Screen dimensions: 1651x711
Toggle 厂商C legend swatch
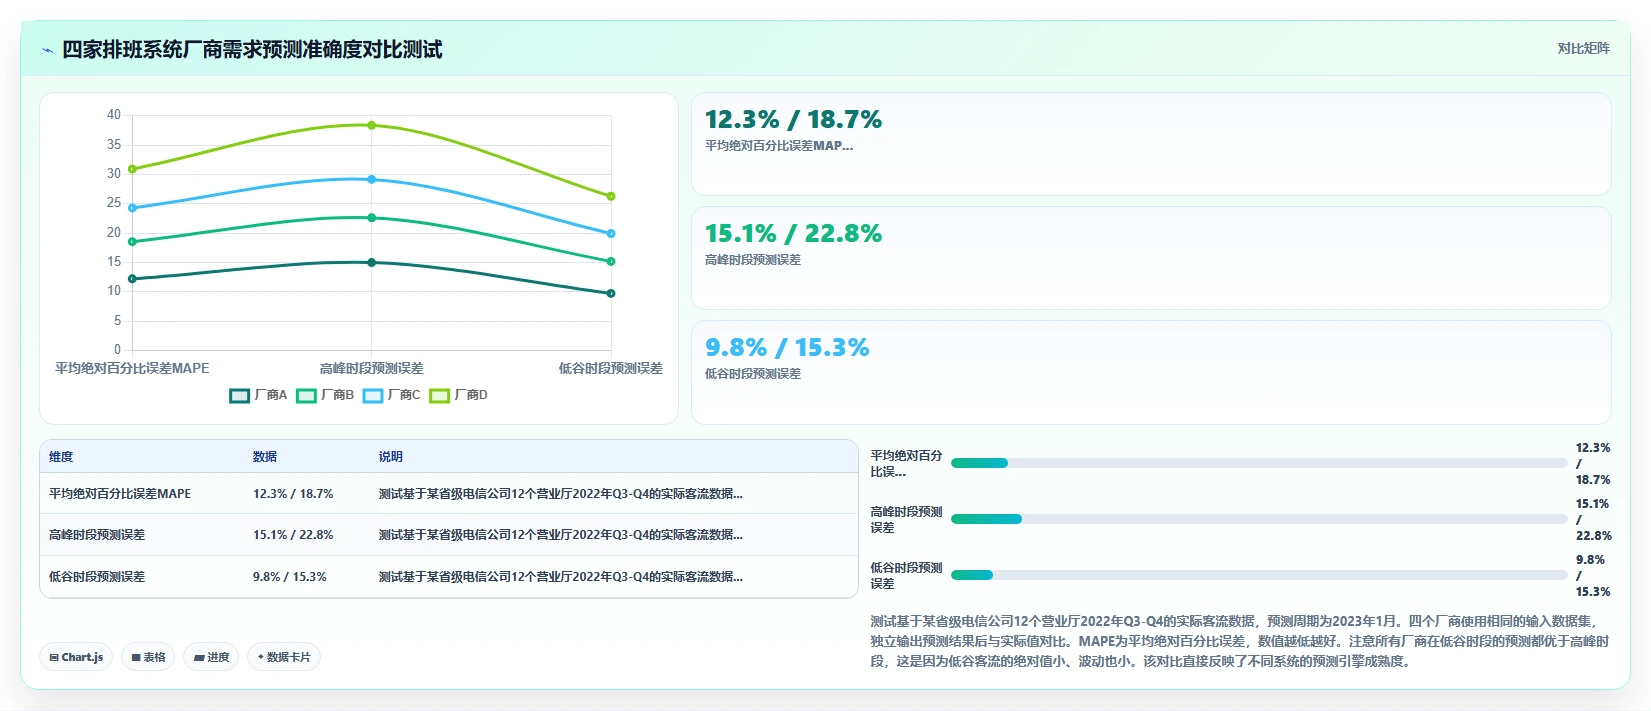click(373, 396)
